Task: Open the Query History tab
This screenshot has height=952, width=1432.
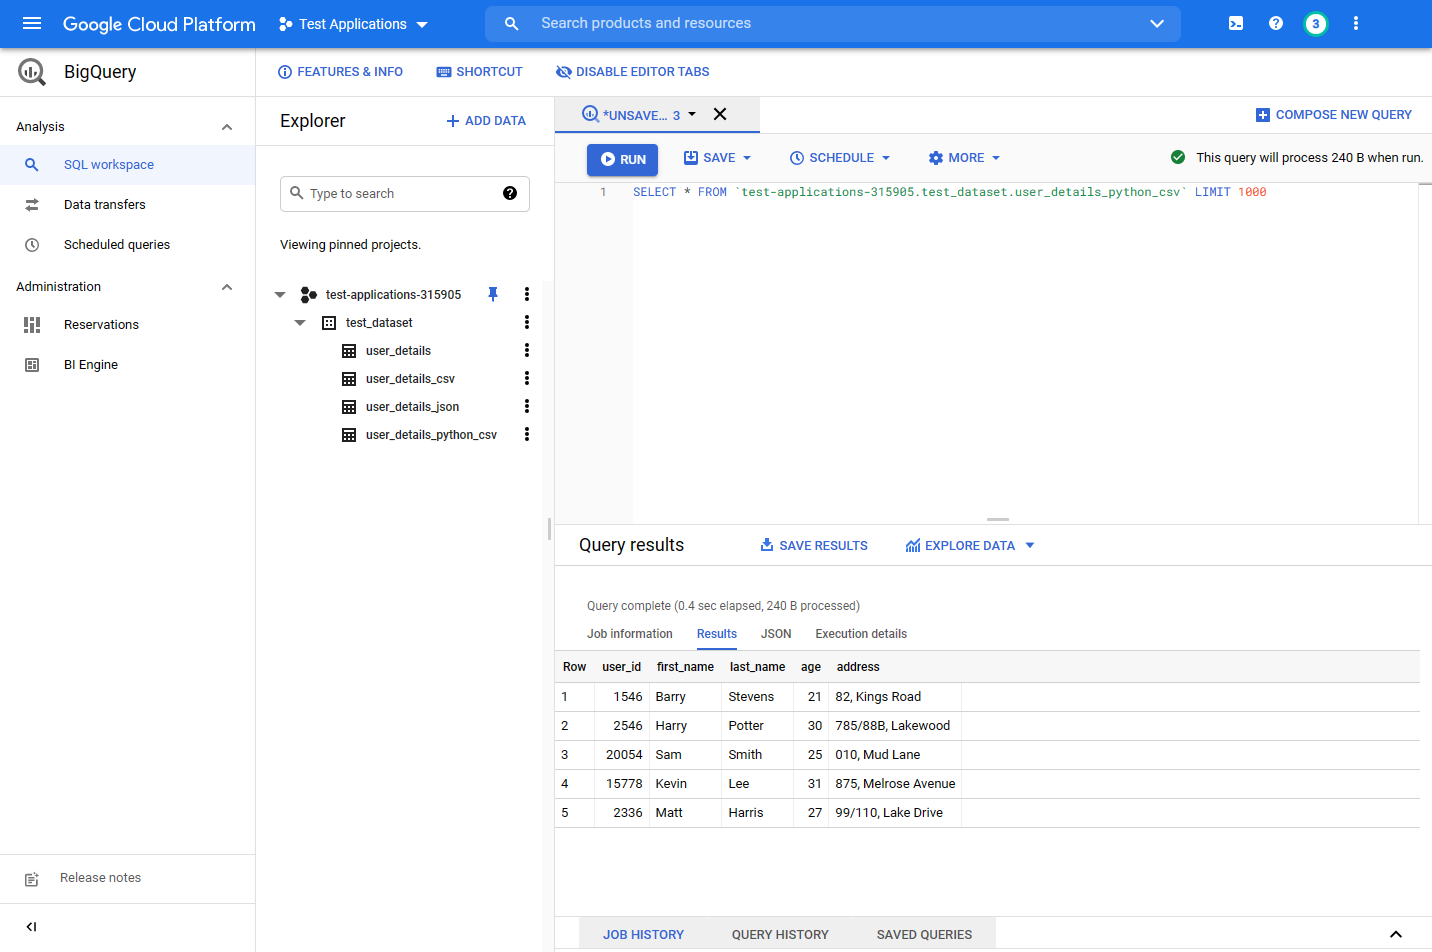Action: point(779,935)
